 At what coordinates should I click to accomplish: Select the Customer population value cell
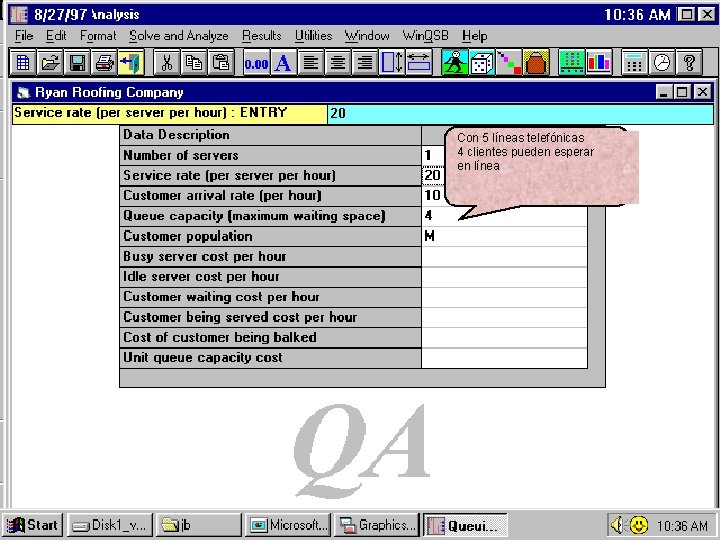(504, 236)
